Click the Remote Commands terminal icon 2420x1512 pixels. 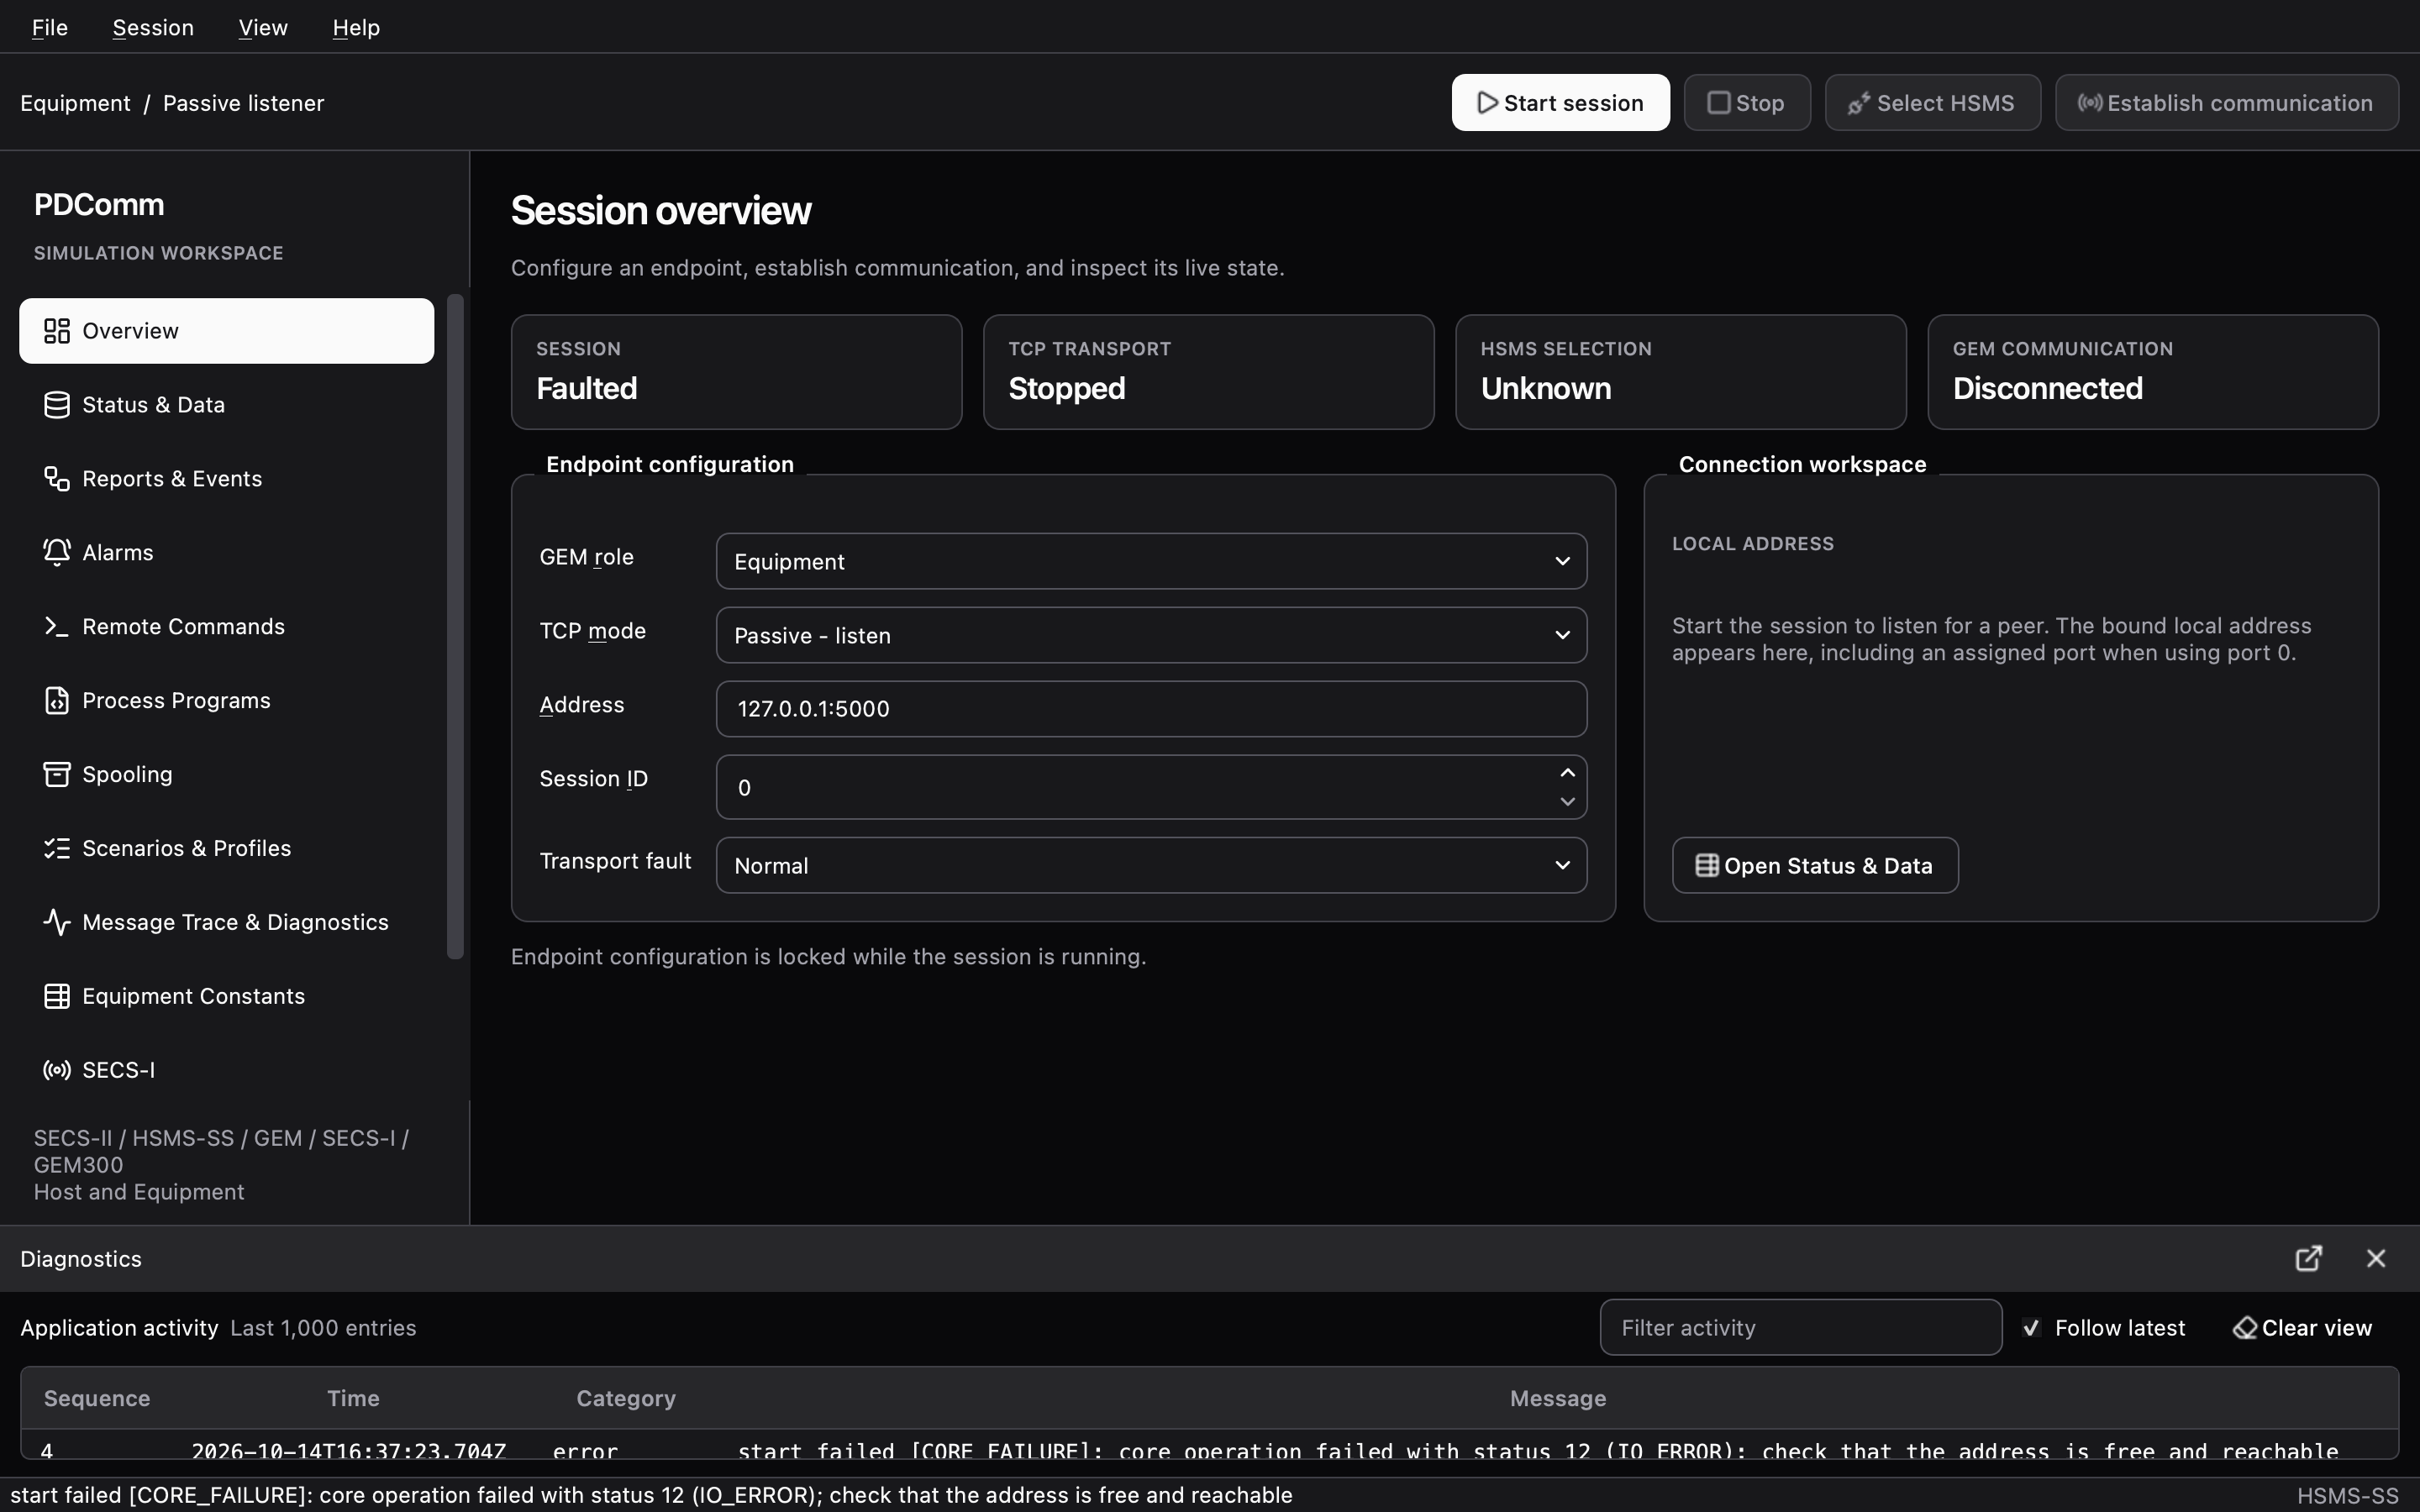pos(57,627)
